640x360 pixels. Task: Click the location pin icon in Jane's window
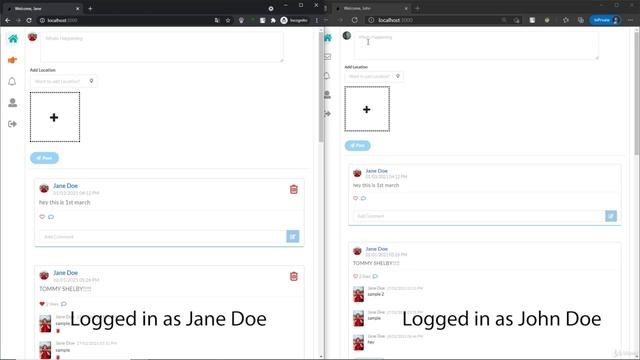click(x=91, y=81)
